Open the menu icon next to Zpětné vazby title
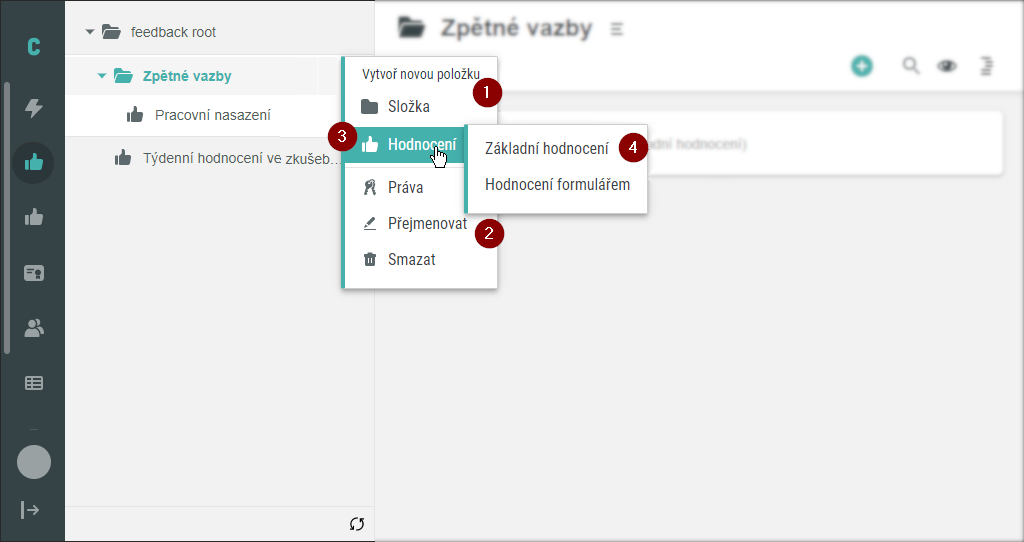 pos(616,28)
